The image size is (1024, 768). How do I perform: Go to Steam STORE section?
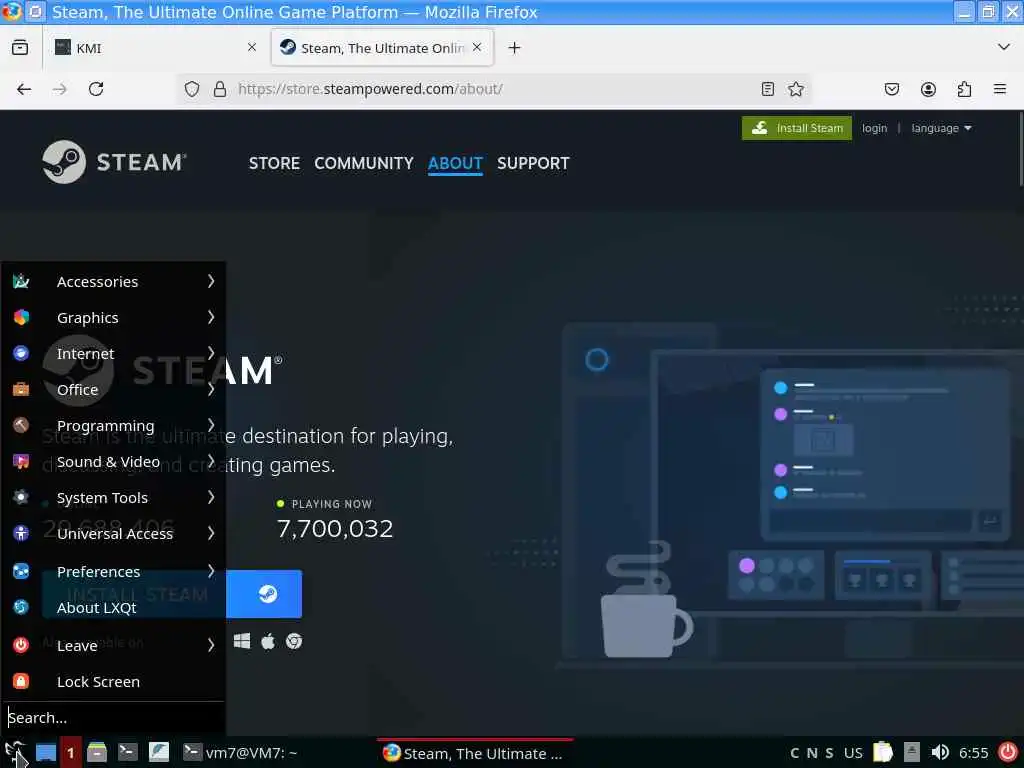point(274,163)
